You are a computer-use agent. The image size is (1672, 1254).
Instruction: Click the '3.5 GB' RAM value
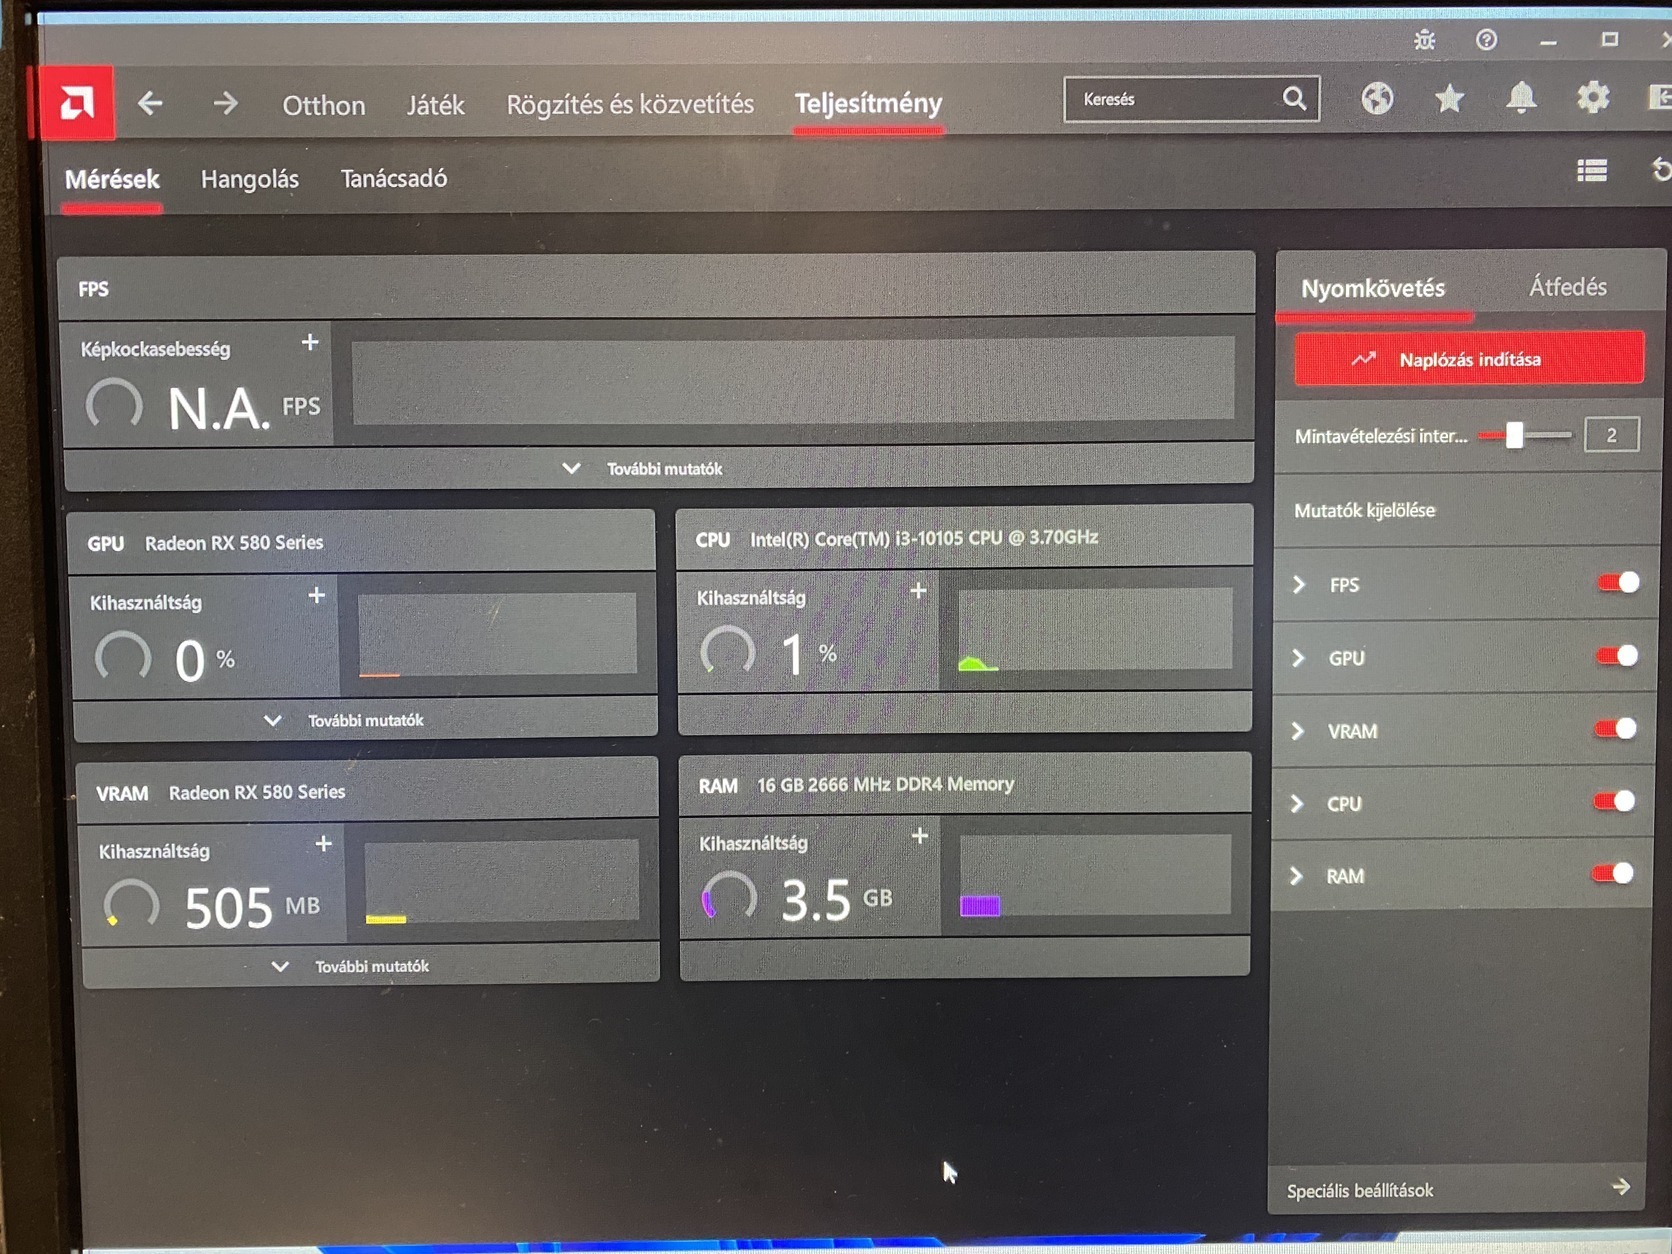coord(836,899)
